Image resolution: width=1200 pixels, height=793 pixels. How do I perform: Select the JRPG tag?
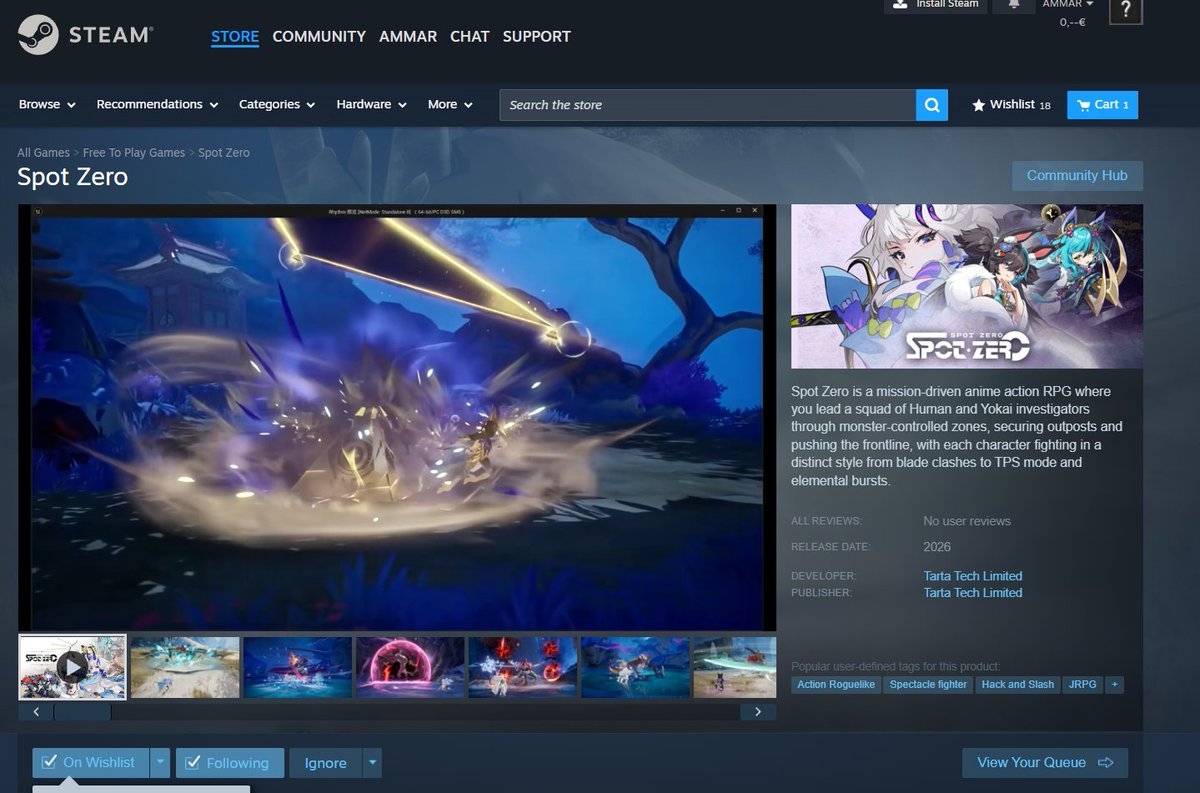point(1082,684)
